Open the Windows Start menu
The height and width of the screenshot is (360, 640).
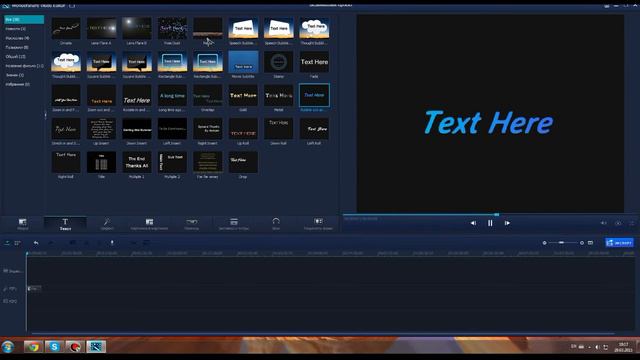click(x=8, y=347)
